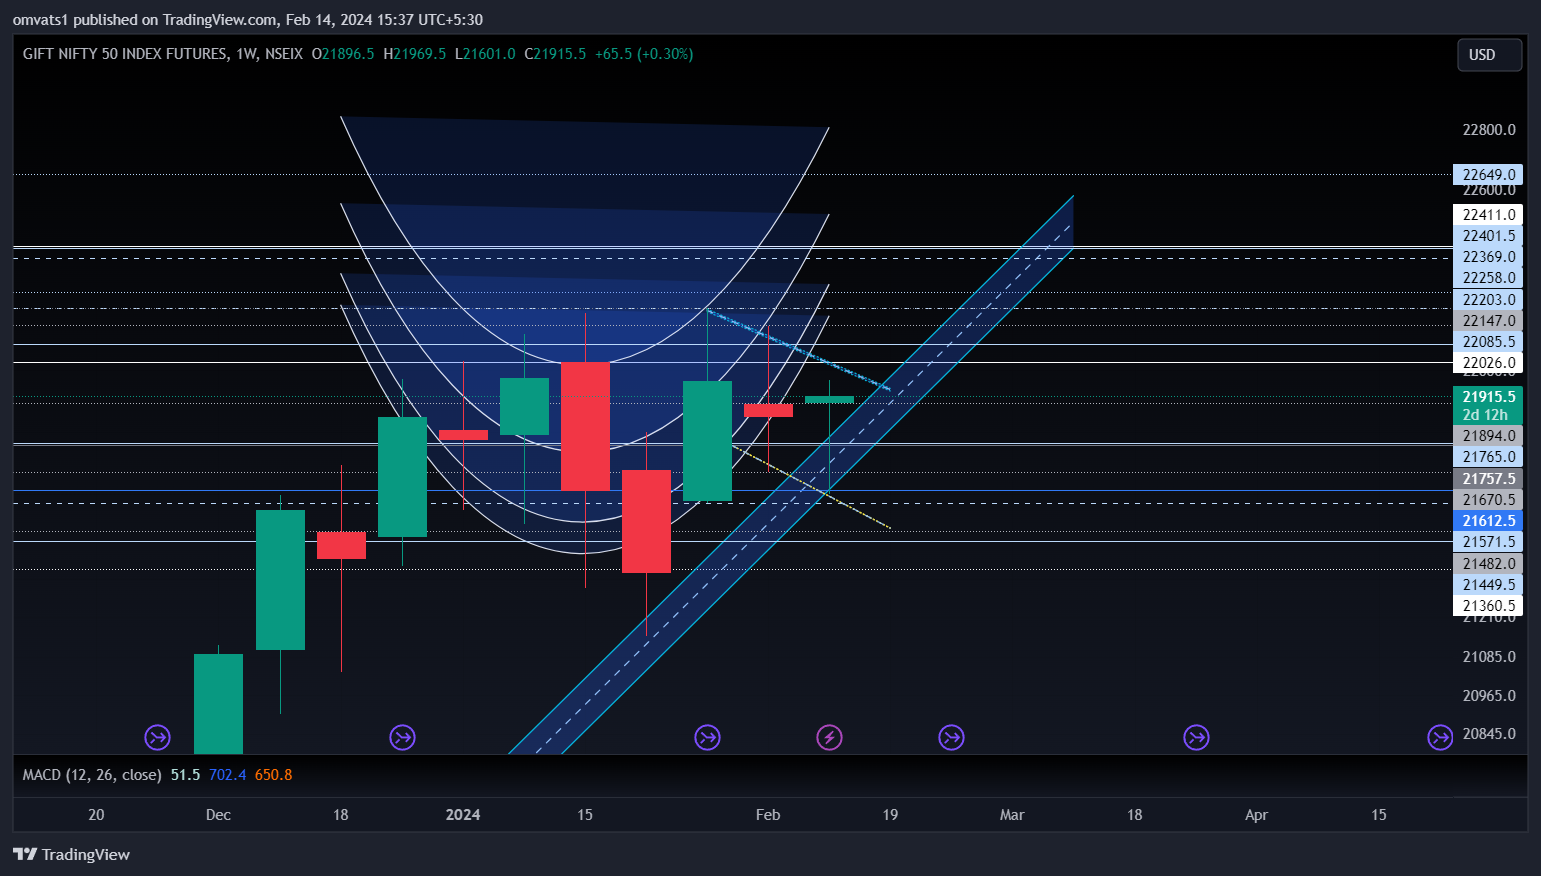Click the price line label 22085.5

click(x=1487, y=342)
